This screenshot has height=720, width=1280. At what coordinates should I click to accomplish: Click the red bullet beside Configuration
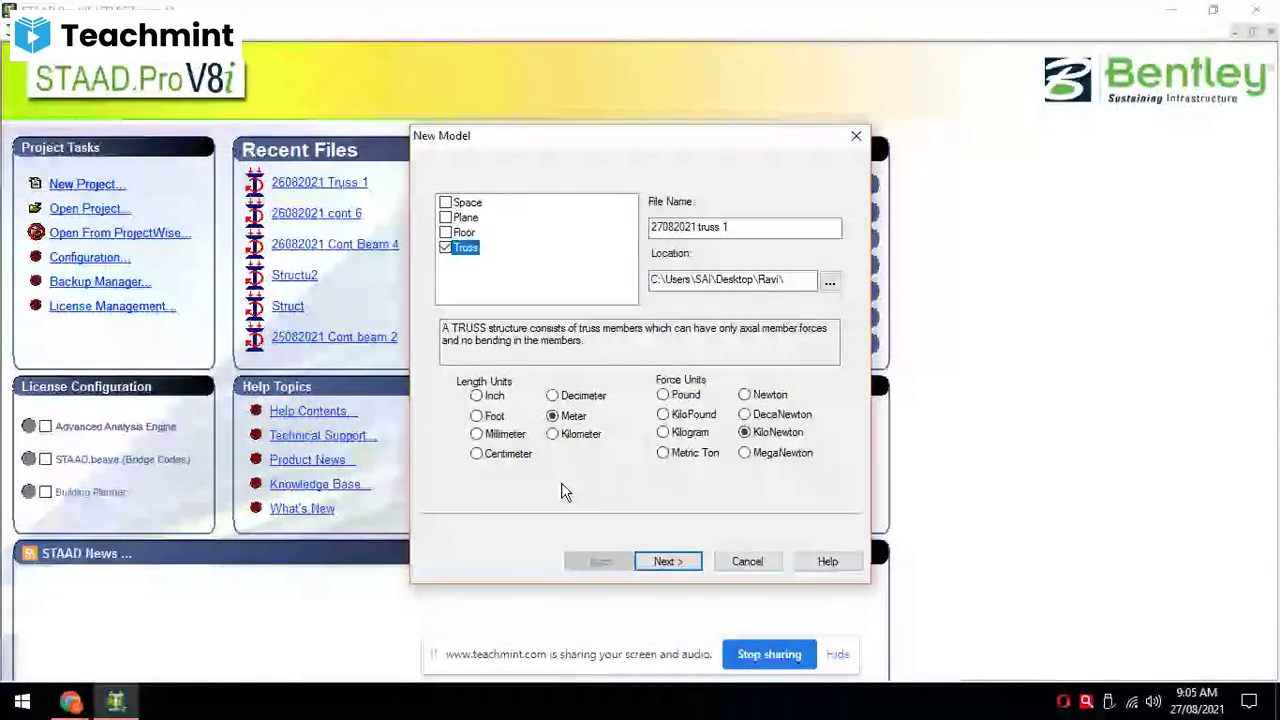pyautogui.click(x=36, y=257)
